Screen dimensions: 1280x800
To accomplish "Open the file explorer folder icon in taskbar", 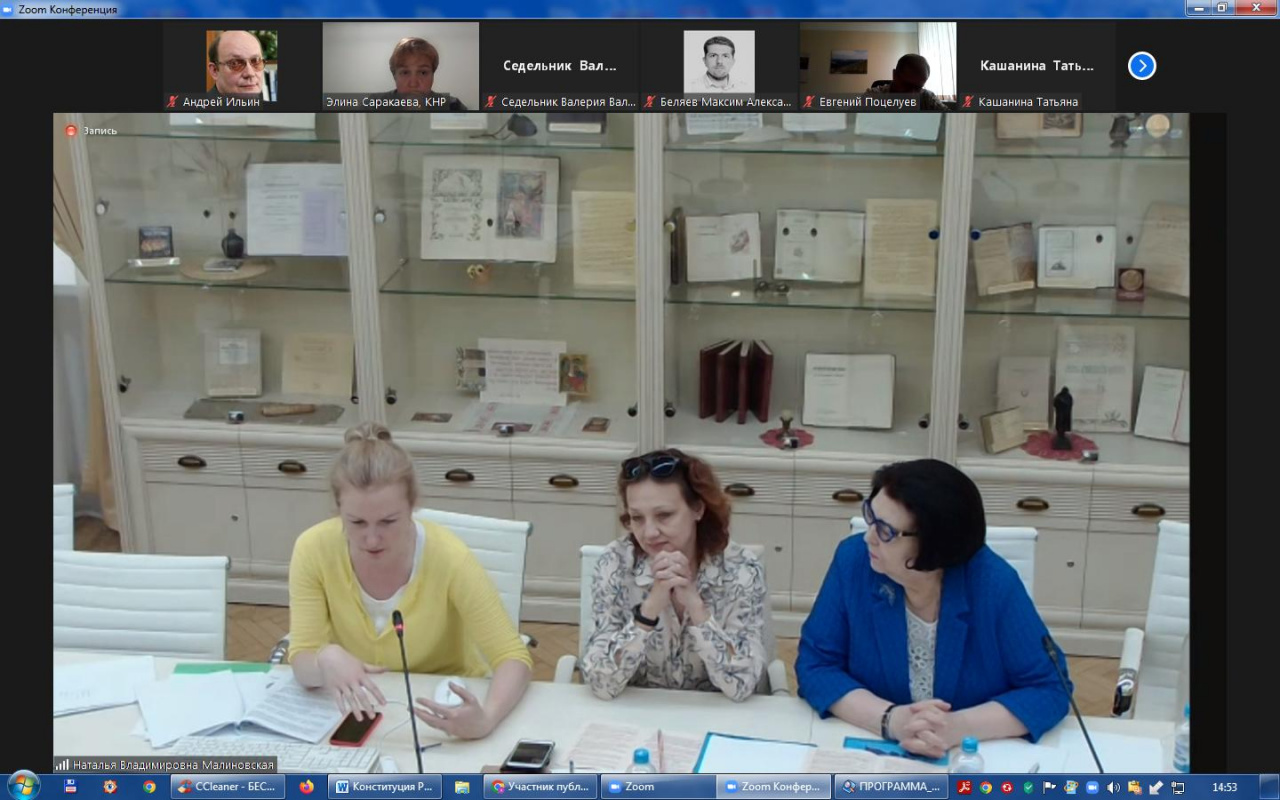I will [x=462, y=787].
